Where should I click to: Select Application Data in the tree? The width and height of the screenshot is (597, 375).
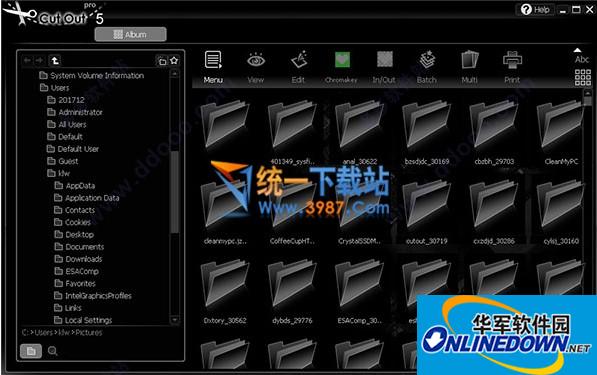[x=87, y=198]
